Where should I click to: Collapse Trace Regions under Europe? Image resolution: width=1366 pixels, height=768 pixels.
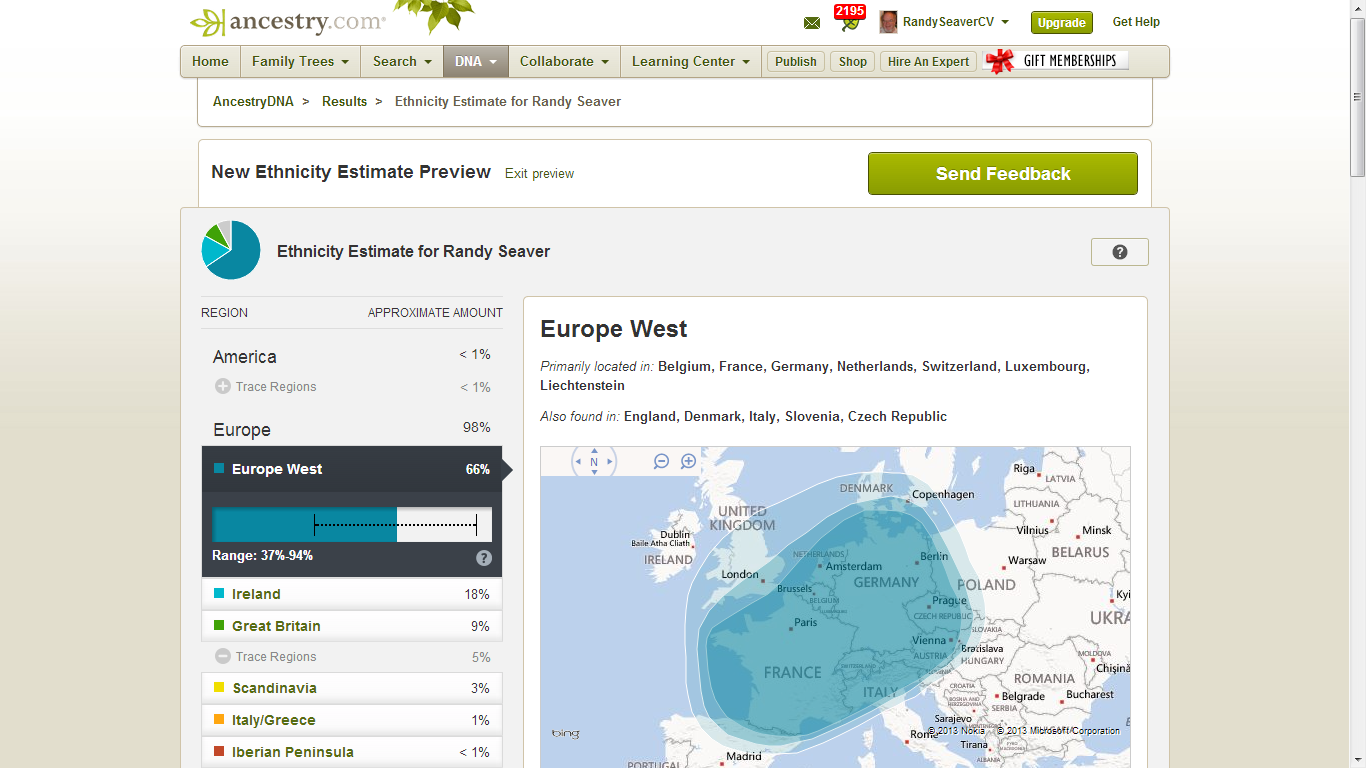(222, 656)
